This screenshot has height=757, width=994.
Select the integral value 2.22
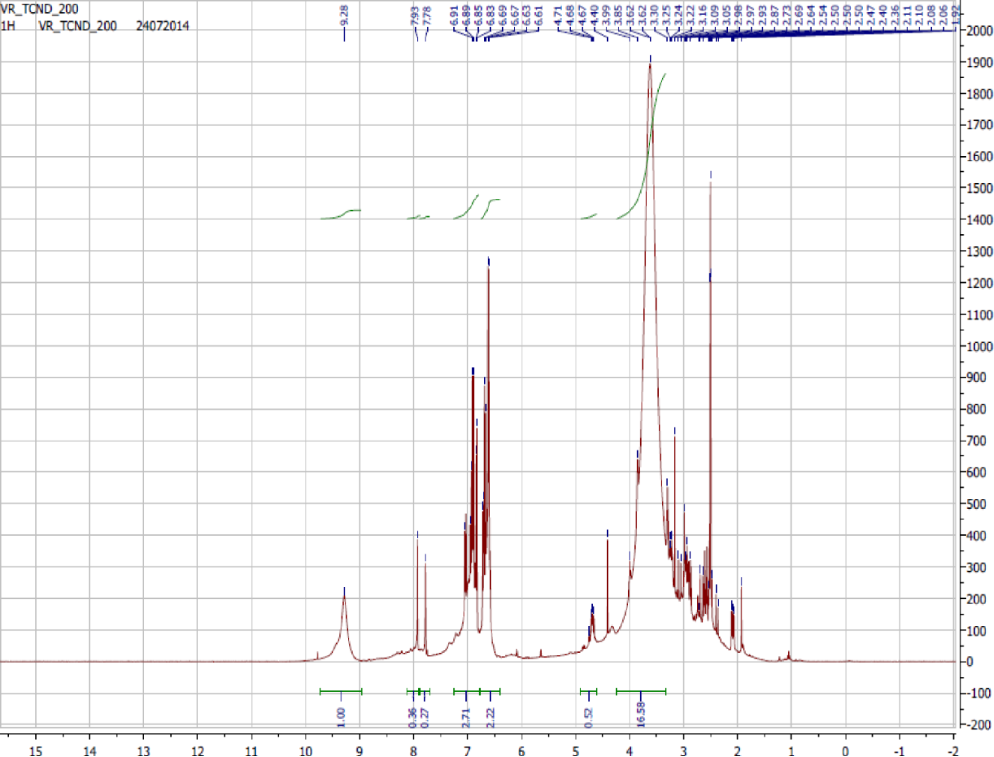pyautogui.click(x=490, y=716)
